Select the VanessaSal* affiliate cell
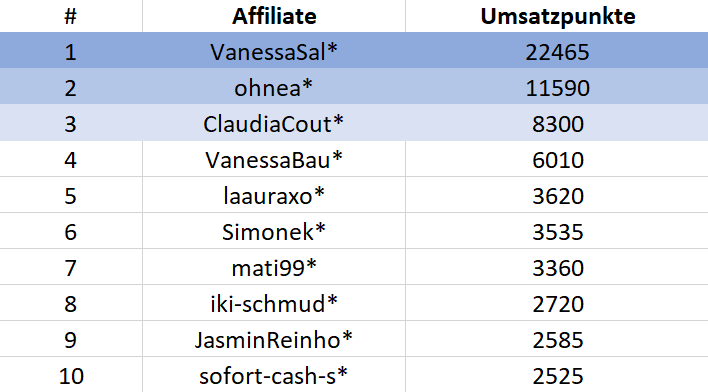The height and width of the screenshot is (392, 708). coord(274,52)
